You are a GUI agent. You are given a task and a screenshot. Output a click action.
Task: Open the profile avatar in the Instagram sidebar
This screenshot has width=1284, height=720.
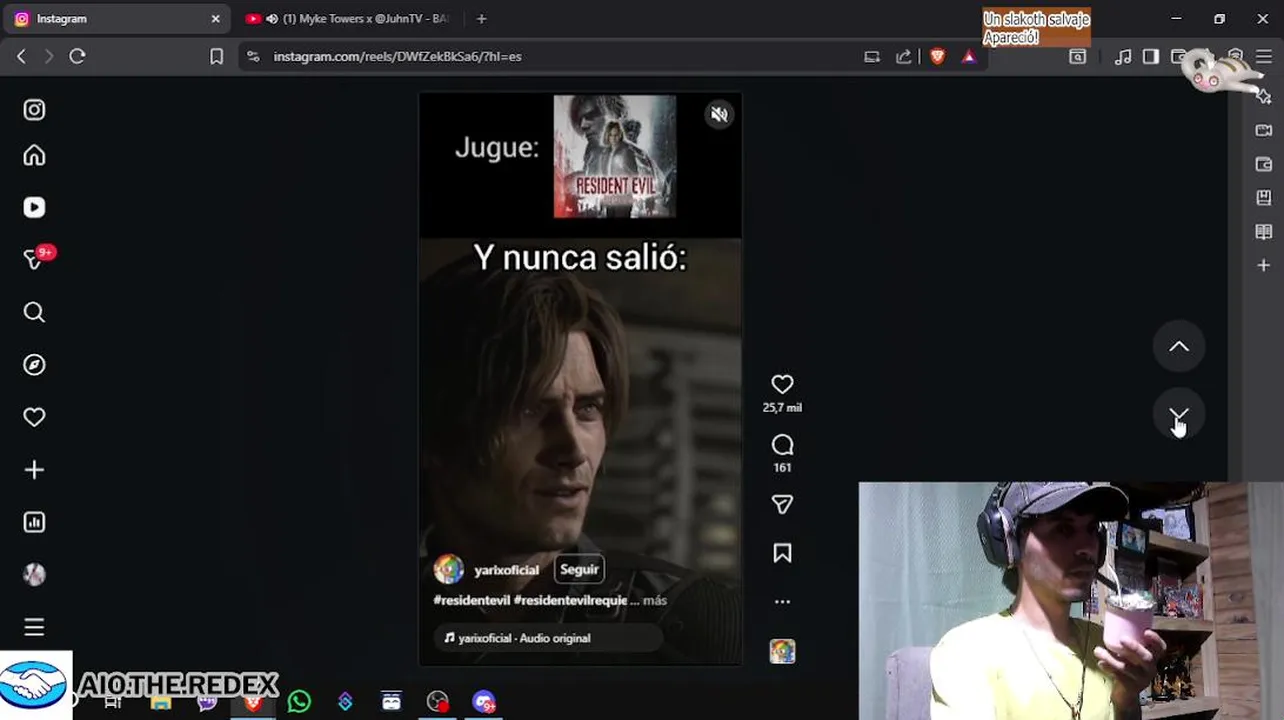[x=34, y=574]
